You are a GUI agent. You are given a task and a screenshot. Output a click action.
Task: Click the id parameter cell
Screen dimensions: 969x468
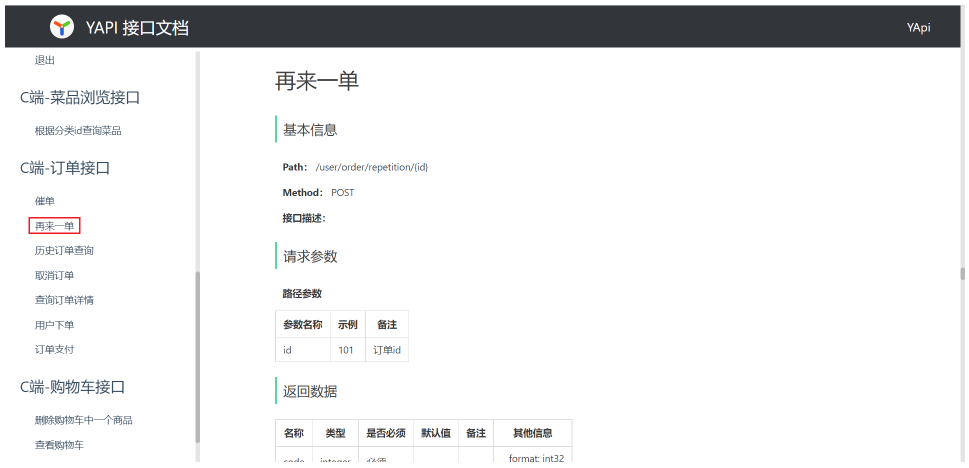coord(303,350)
